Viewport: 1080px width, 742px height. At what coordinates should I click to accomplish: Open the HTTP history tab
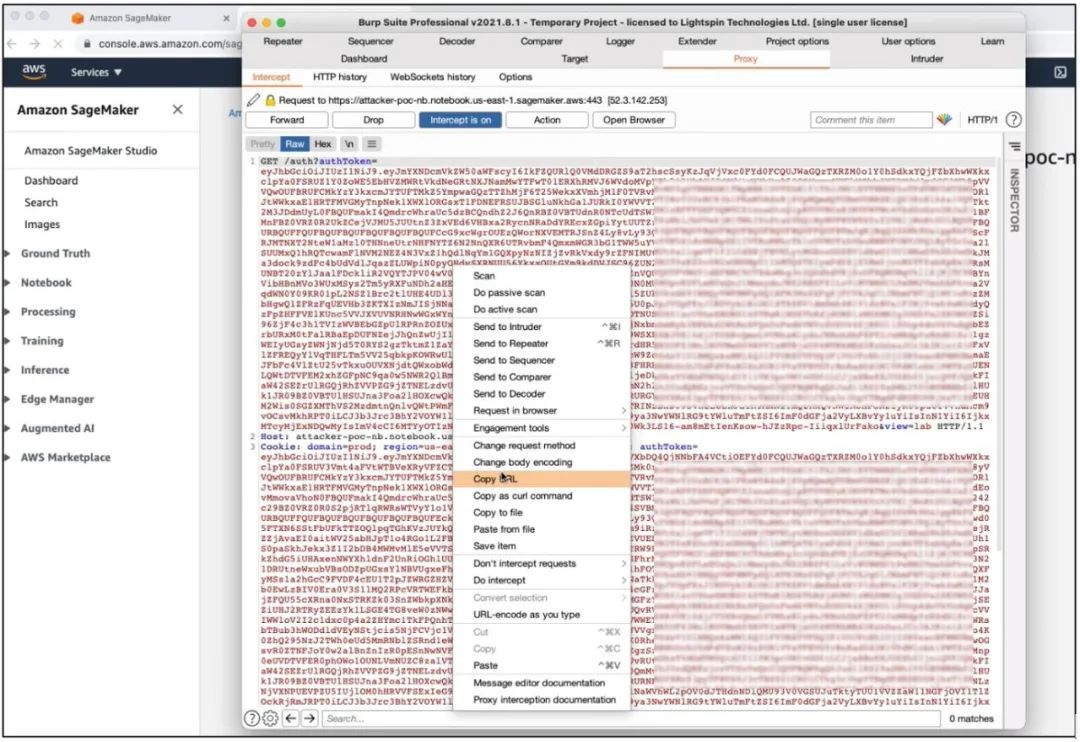pyautogui.click(x=340, y=77)
